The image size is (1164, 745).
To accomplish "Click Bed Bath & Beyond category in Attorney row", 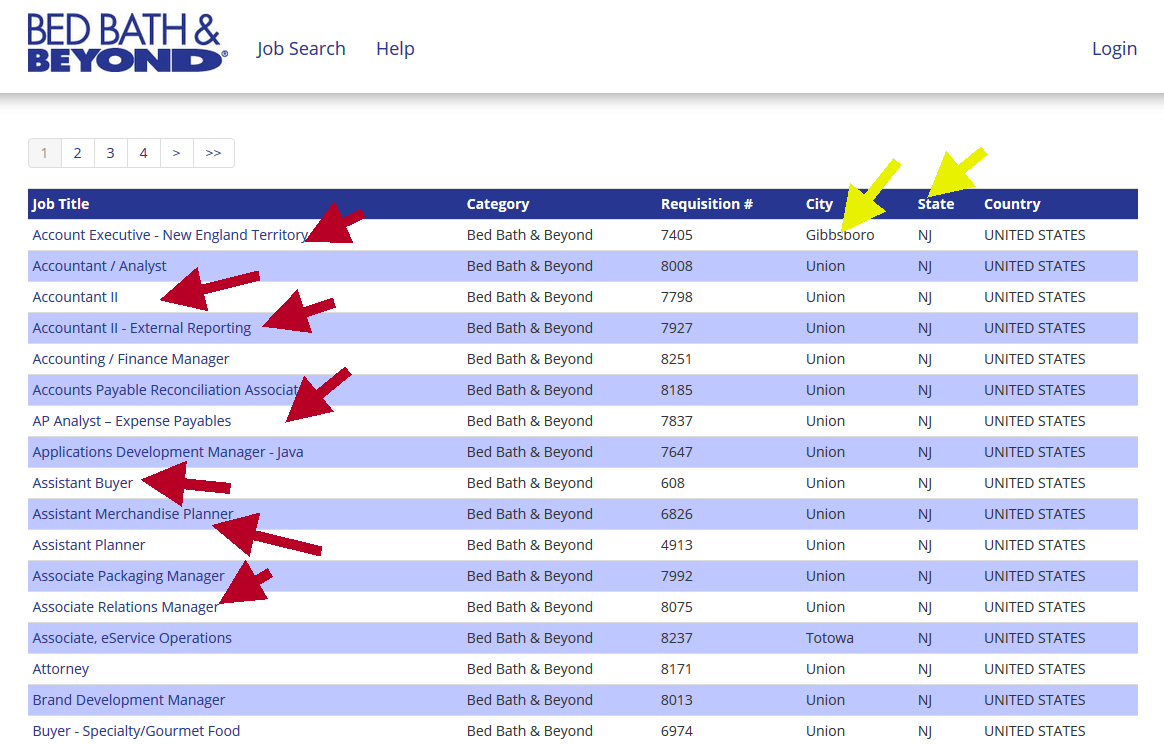I will pos(529,669).
